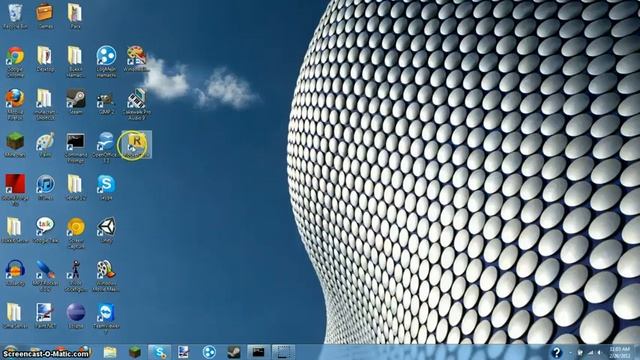The height and width of the screenshot is (360, 640).
Task: Open the folder between iTunes and Skype
Action: (76, 188)
